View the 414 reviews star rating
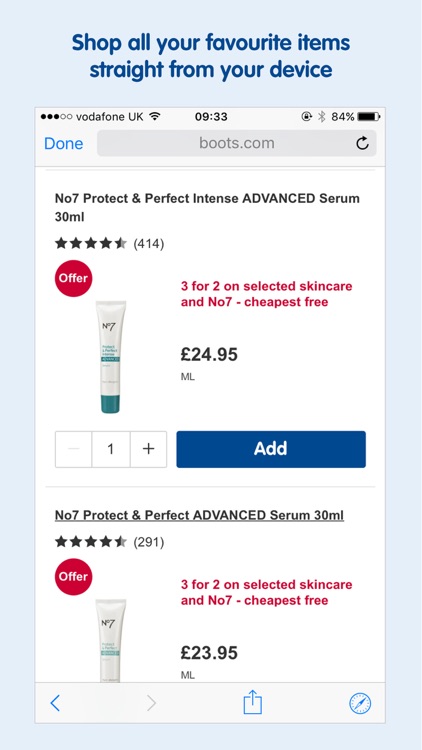The image size is (422, 750). (x=110, y=244)
